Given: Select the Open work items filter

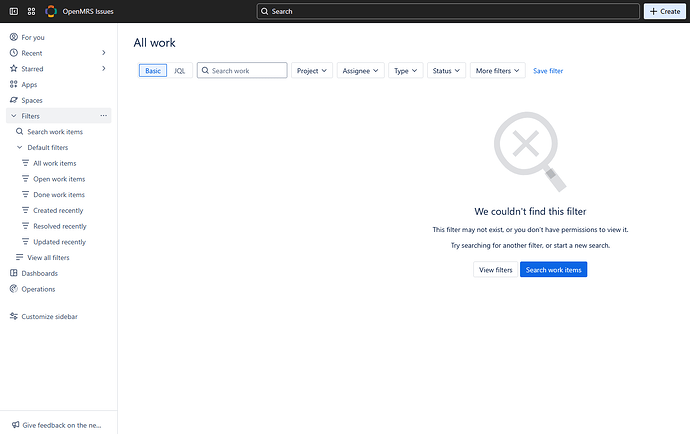Looking at the screenshot, I should coord(59,179).
